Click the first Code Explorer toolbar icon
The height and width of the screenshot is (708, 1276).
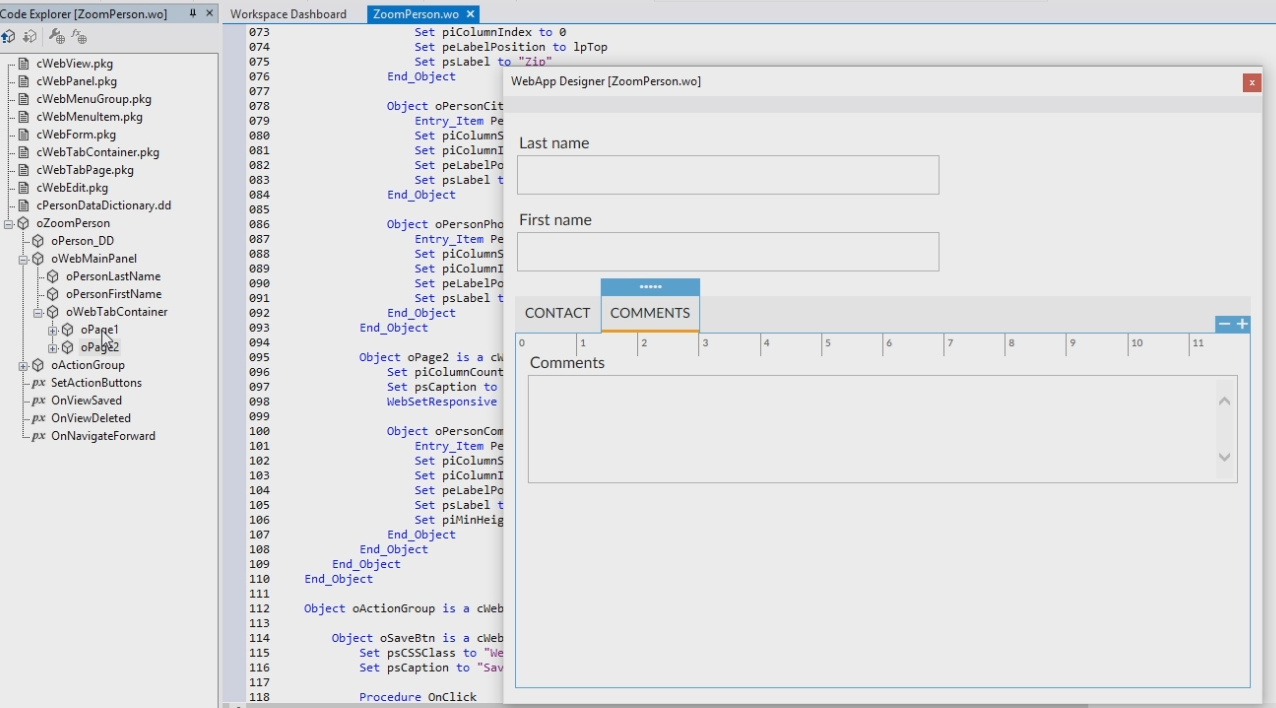coord(8,37)
